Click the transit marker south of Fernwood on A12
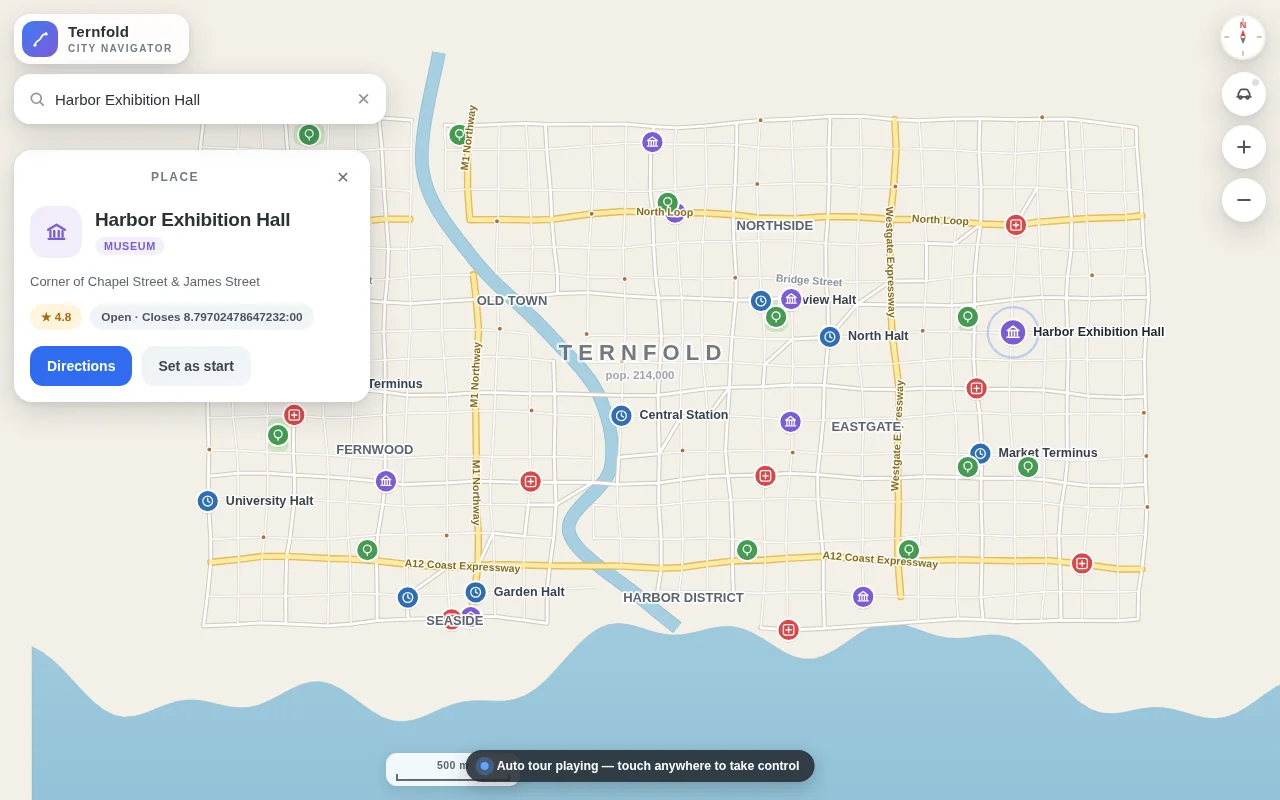This screenshot has height=800, width=1280. 408,597
